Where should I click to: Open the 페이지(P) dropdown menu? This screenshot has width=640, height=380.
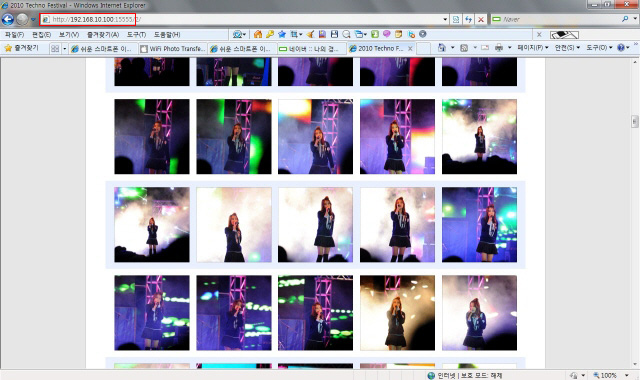coord(533,48)
